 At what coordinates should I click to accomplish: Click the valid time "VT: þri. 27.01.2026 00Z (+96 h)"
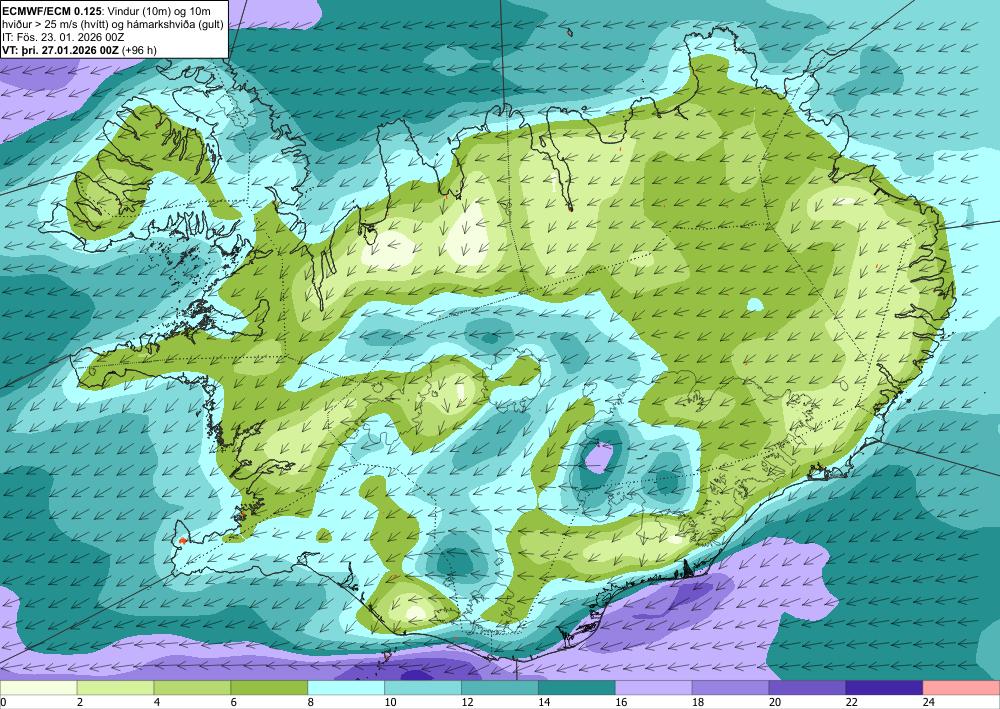(79, 49)
